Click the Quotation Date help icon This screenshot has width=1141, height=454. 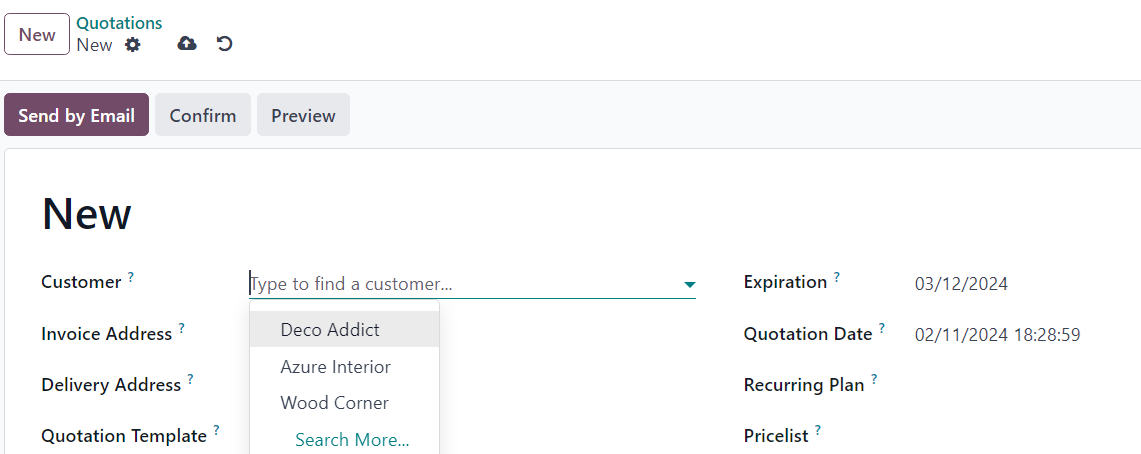click(x=882, y=328)
